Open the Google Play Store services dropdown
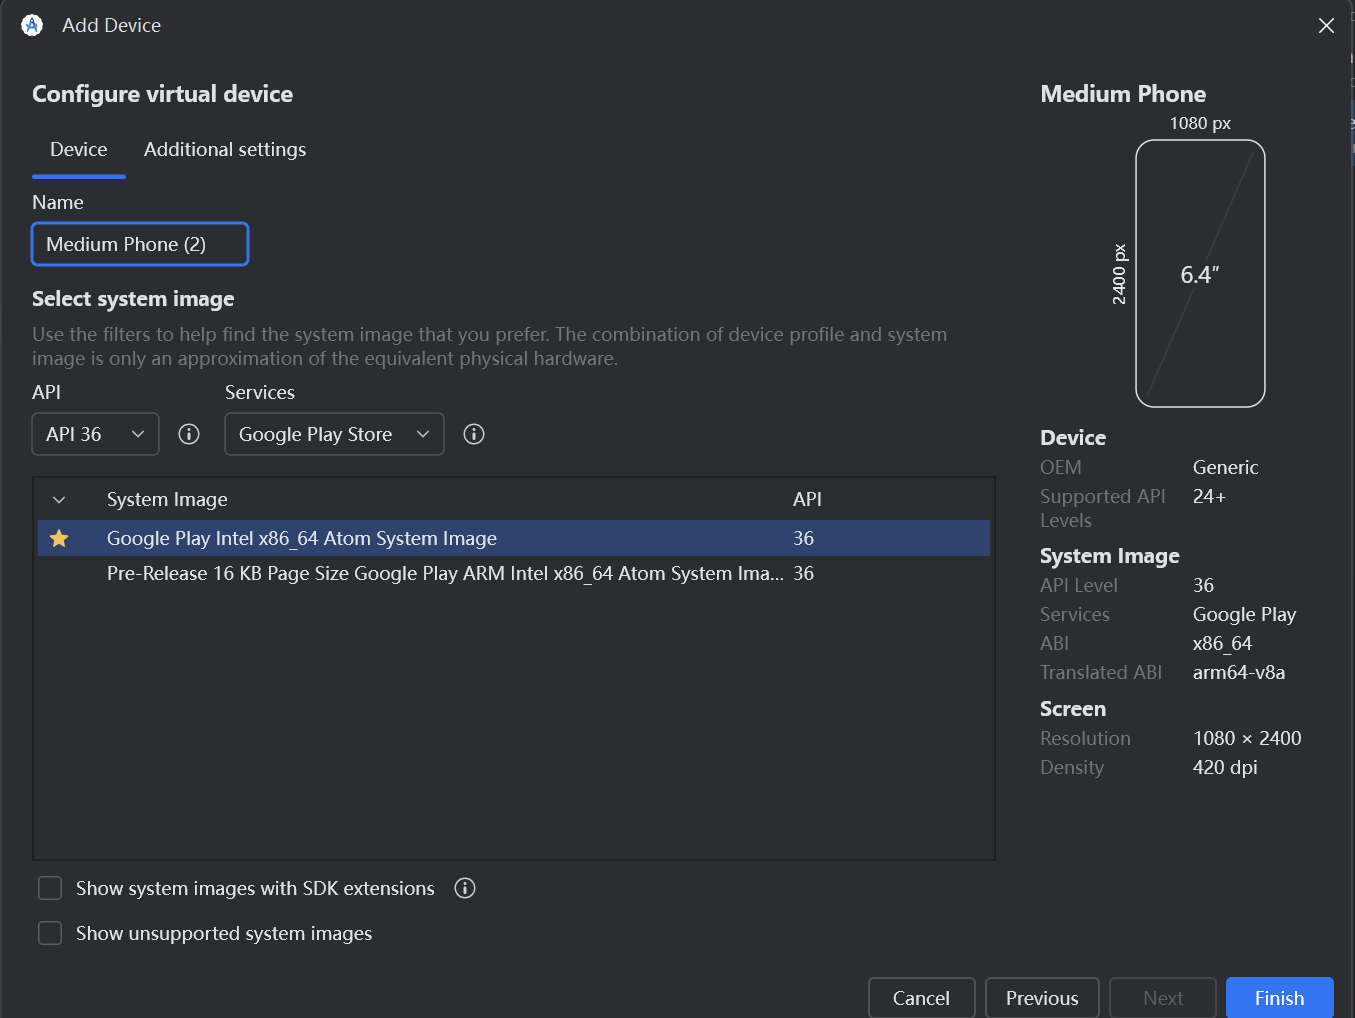The height and width of the screenshot is (1018, 1355). [334, 434]
